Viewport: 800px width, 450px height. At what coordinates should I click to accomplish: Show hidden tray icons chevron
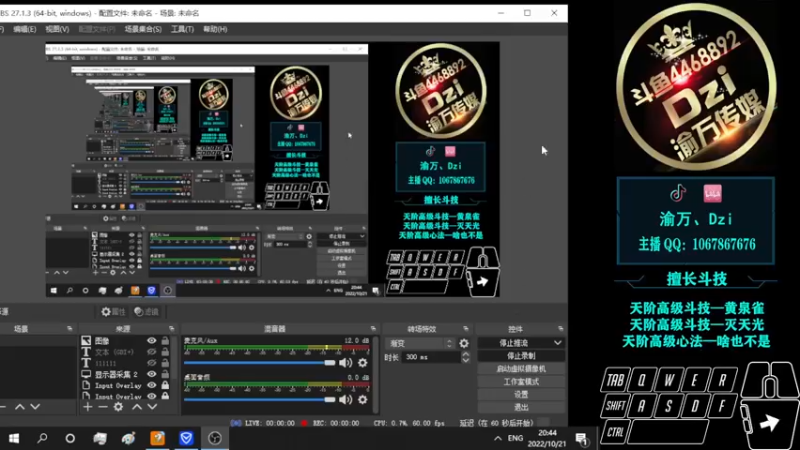tap(497, 438)
